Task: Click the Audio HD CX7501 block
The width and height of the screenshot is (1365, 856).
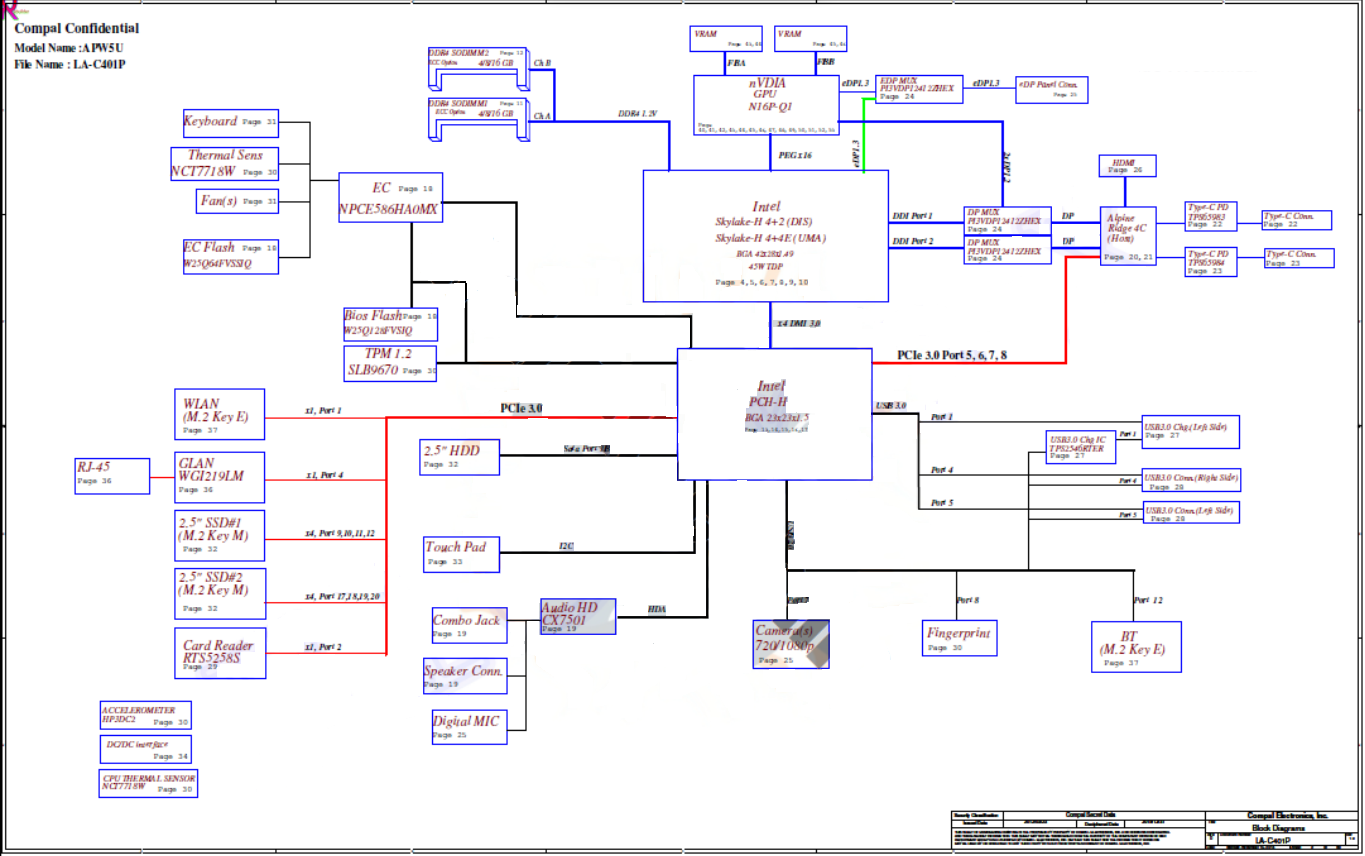Action: tap(578, 616)
